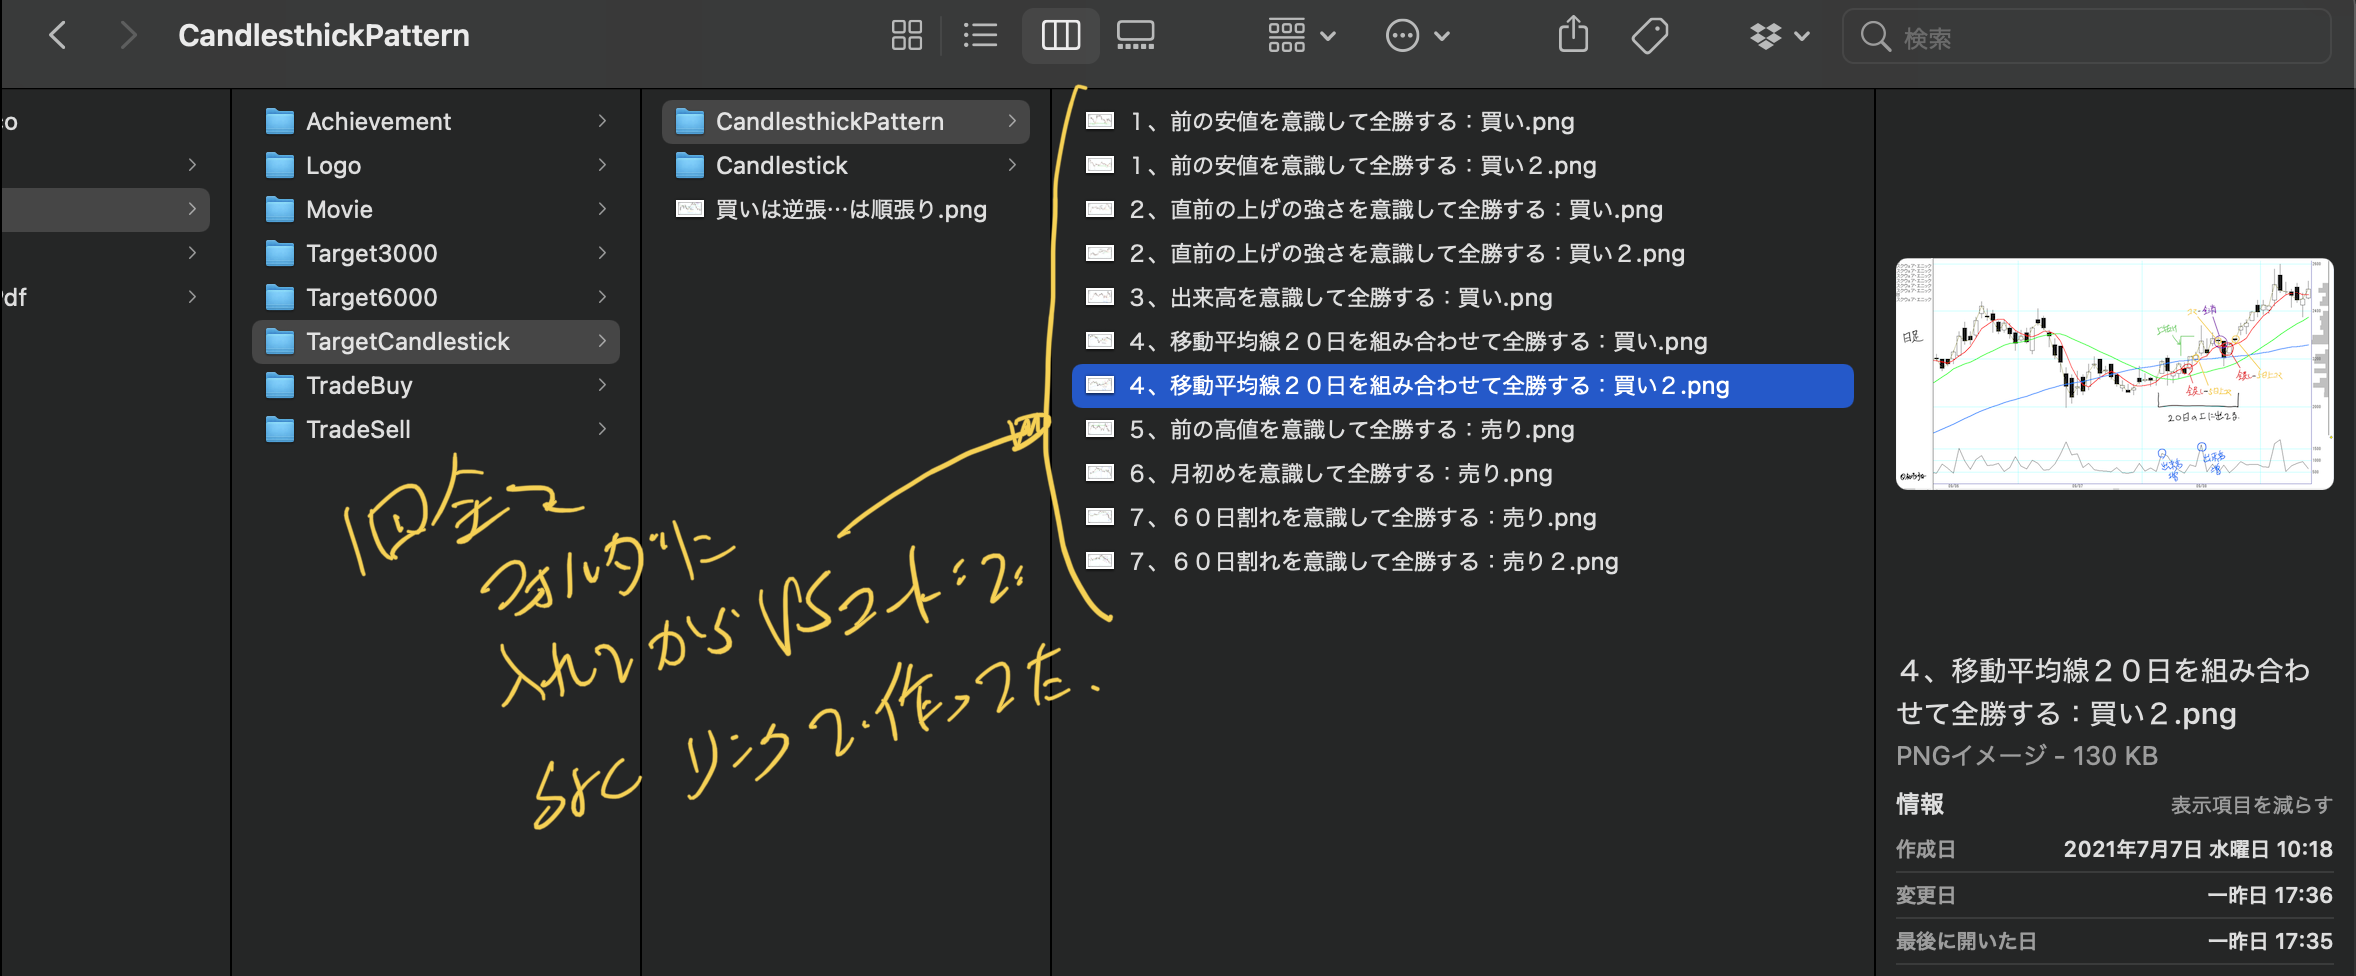Screen dimensions: 2356x976
Task: Select file 6、月初めを意識して全勝する：売り.png
Action: coord(1463,473)
